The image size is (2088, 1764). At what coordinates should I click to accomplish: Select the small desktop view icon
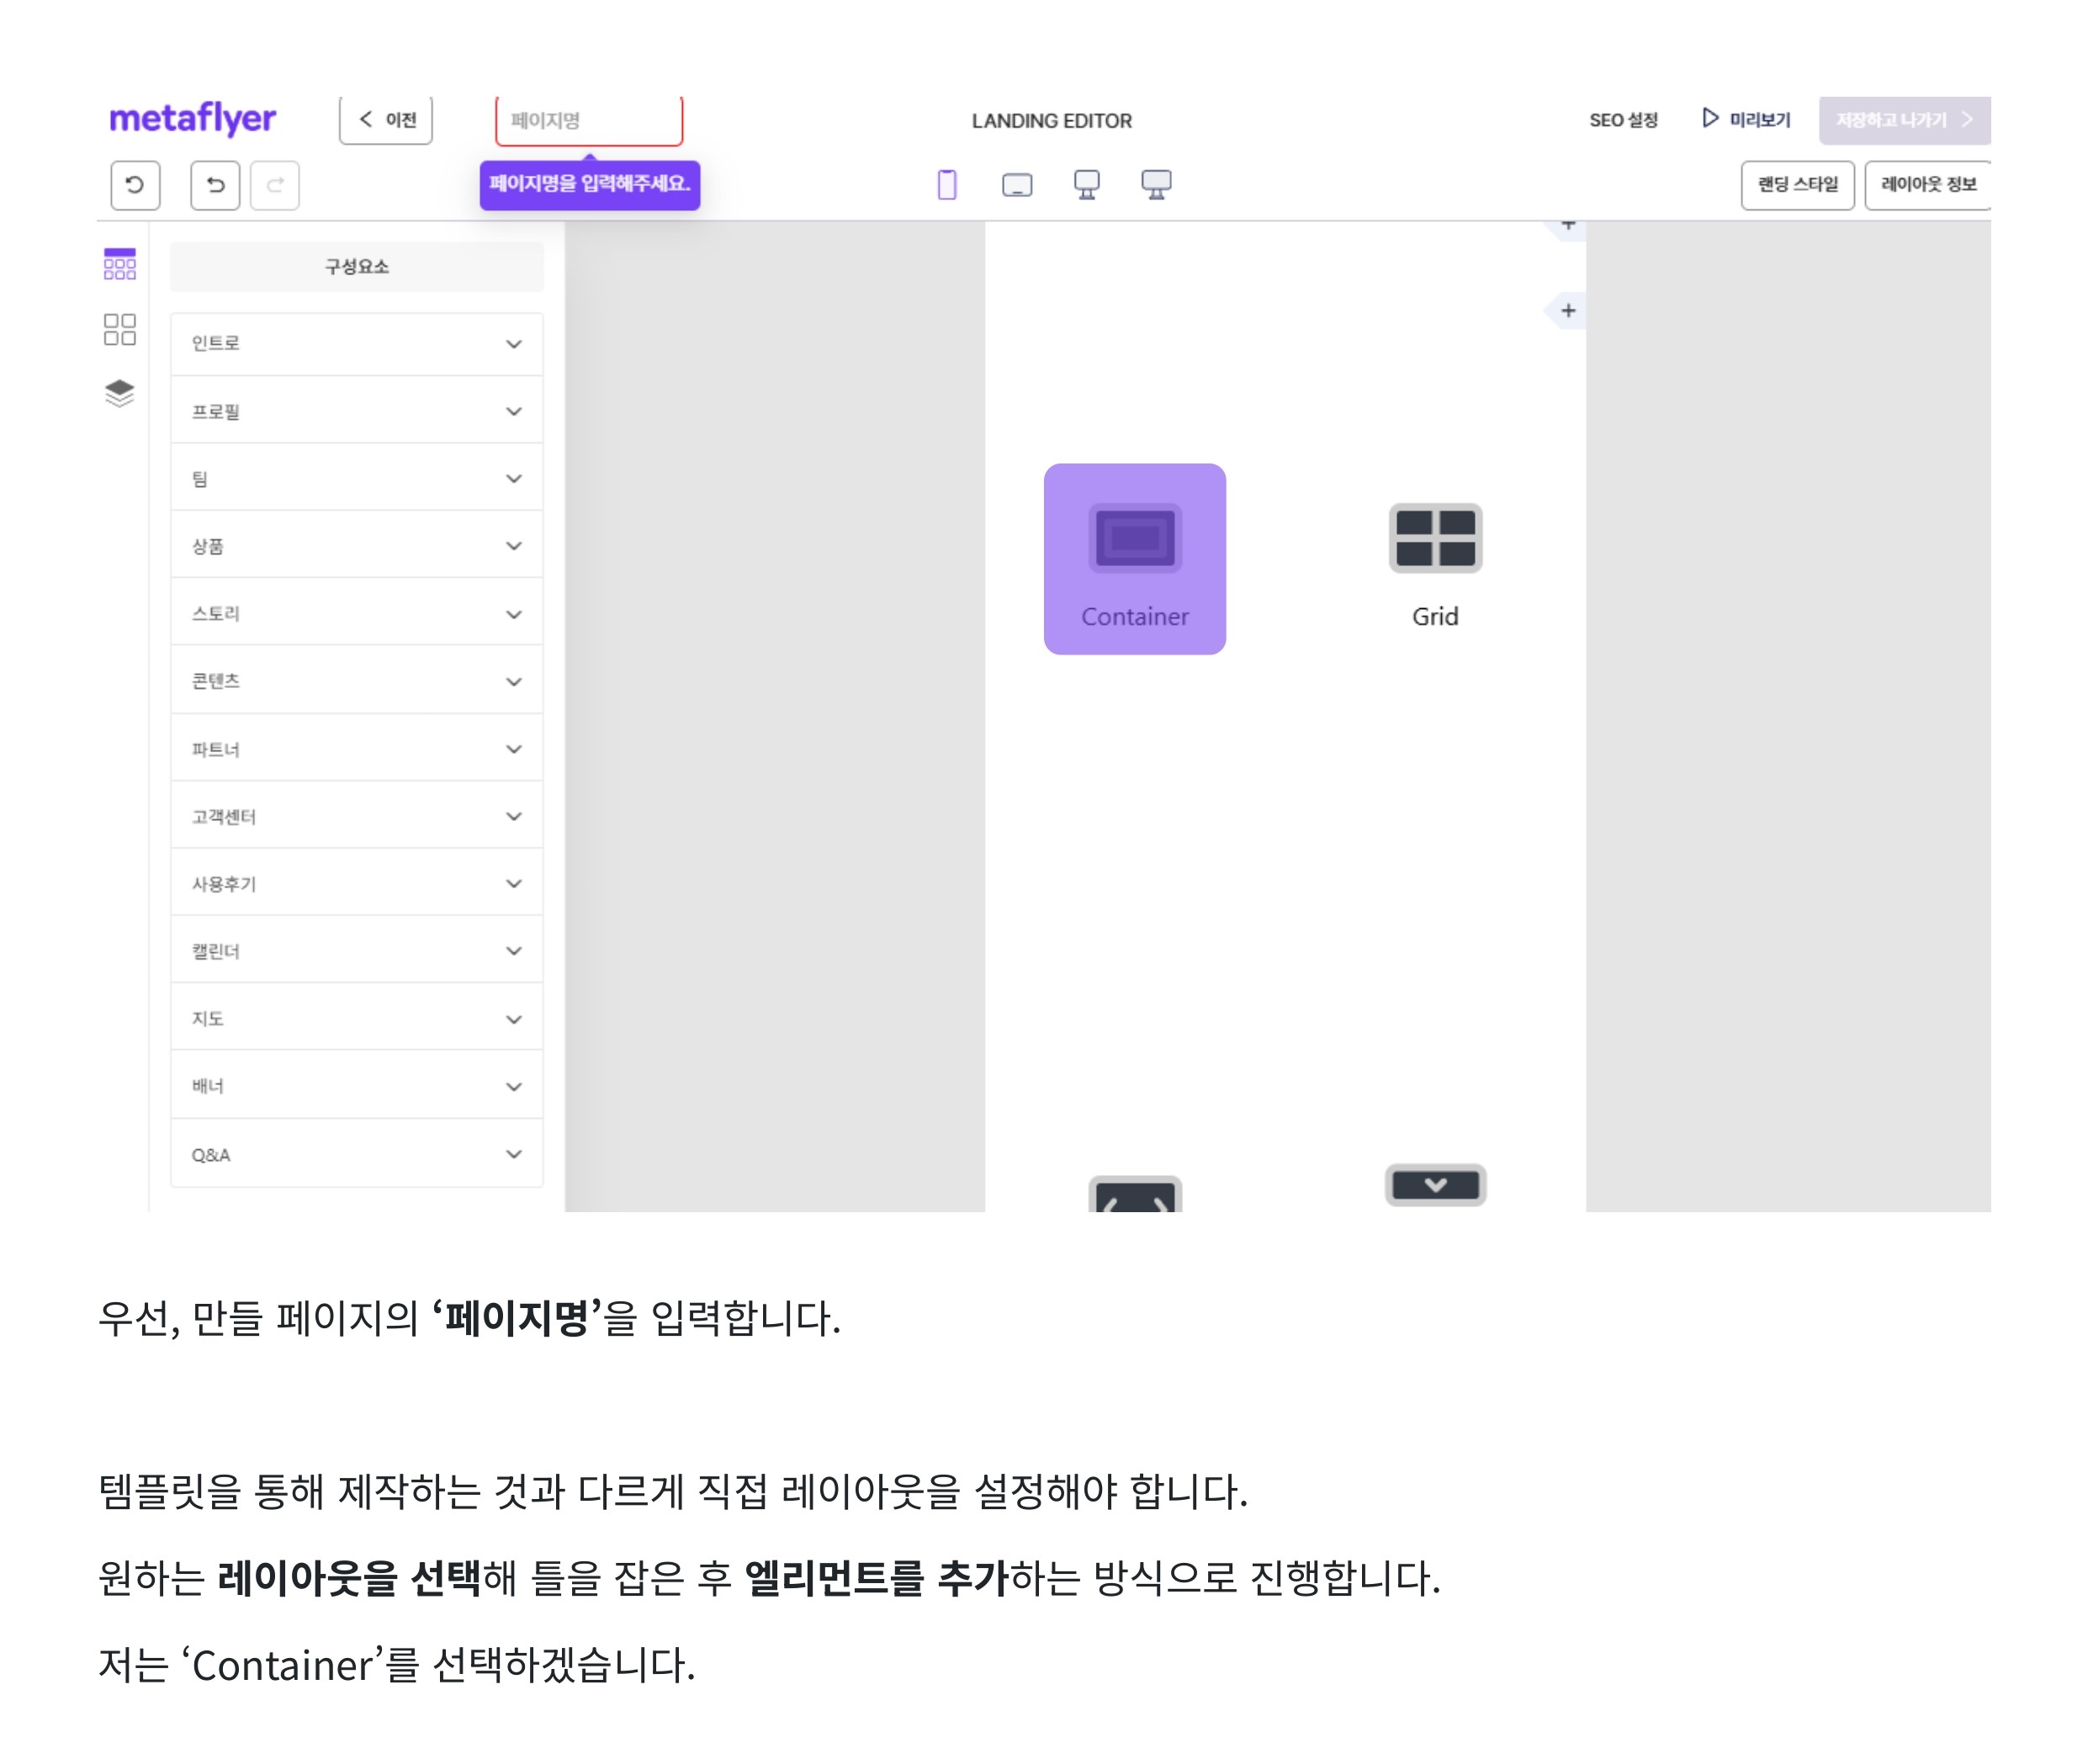(x=1086, y=185)
